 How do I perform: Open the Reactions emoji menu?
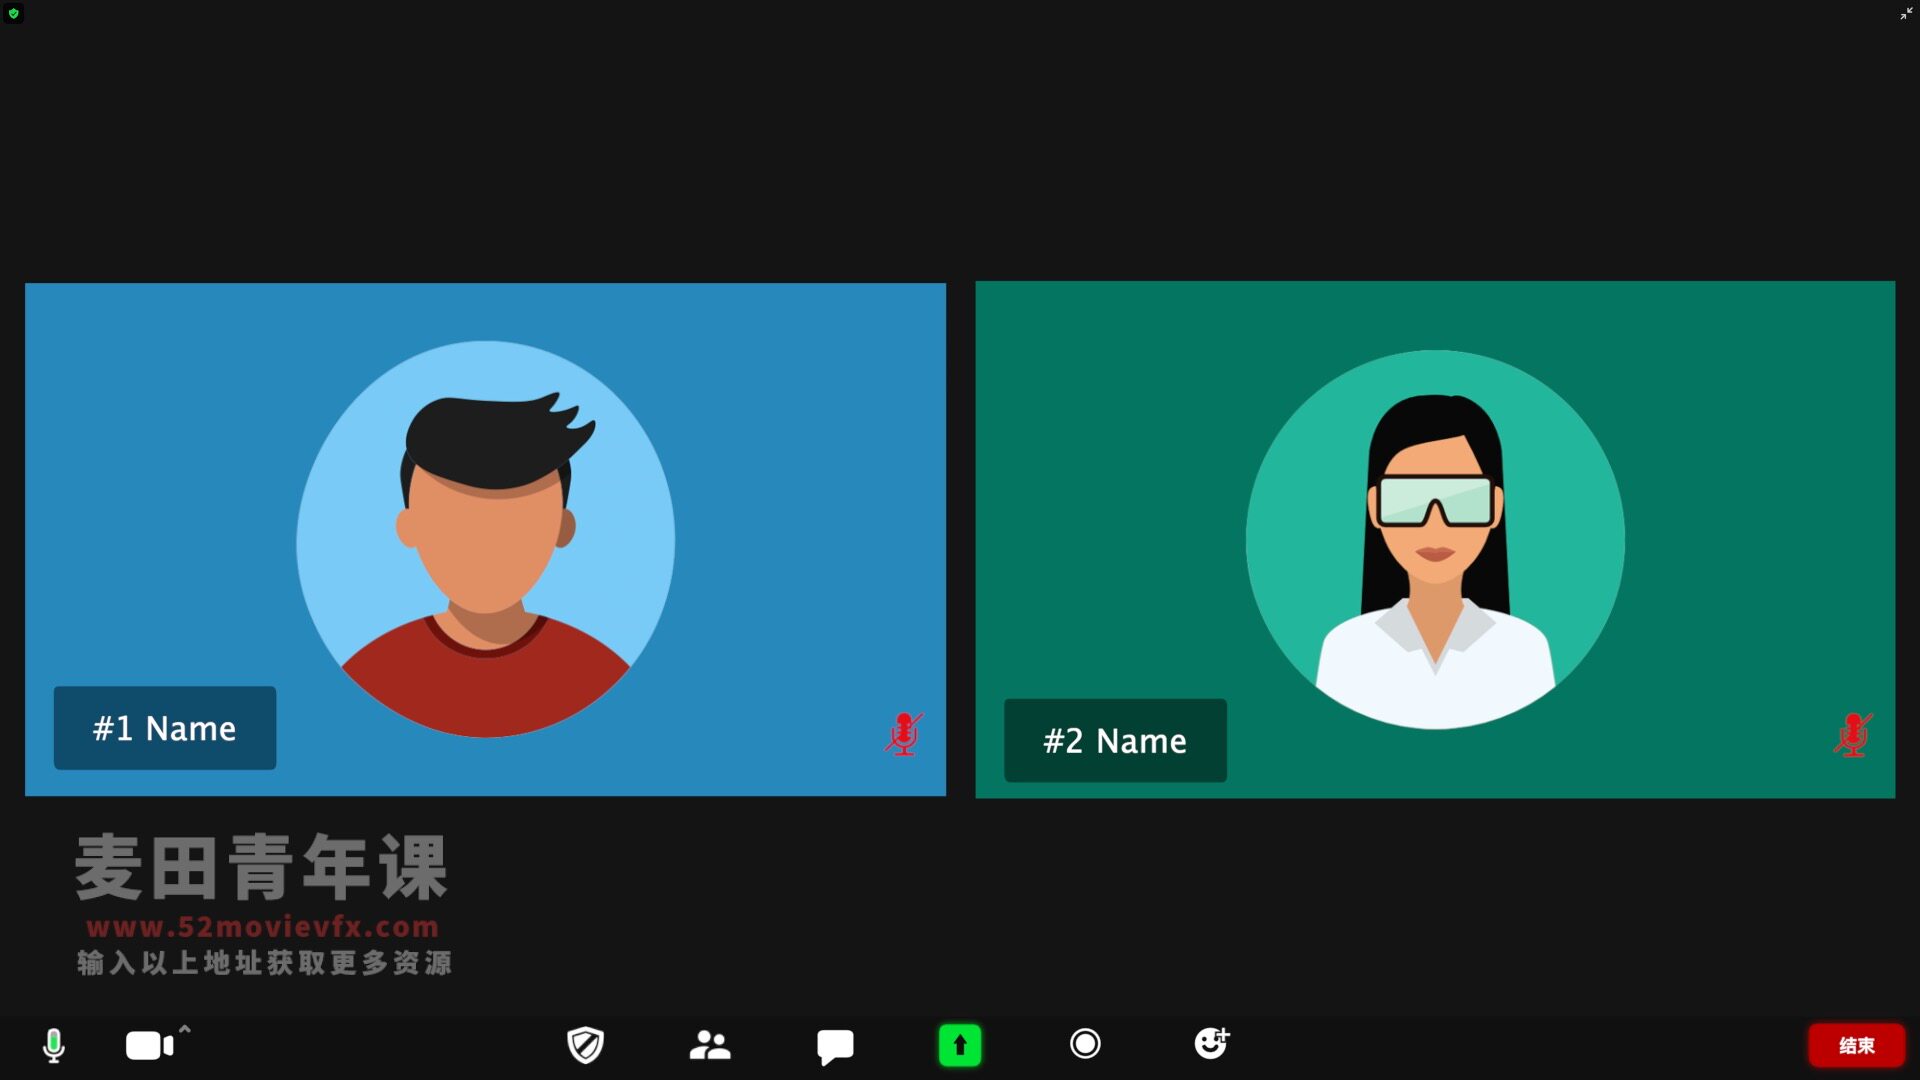pos(1211,1043)
